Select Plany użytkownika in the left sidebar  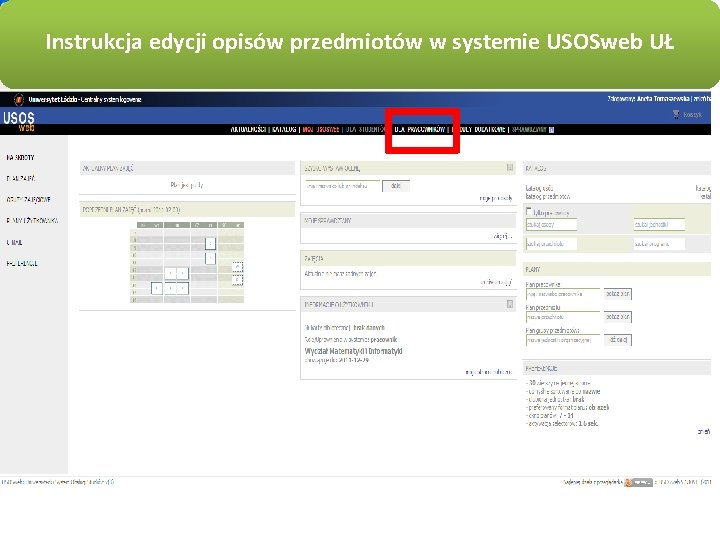(32, 221)
